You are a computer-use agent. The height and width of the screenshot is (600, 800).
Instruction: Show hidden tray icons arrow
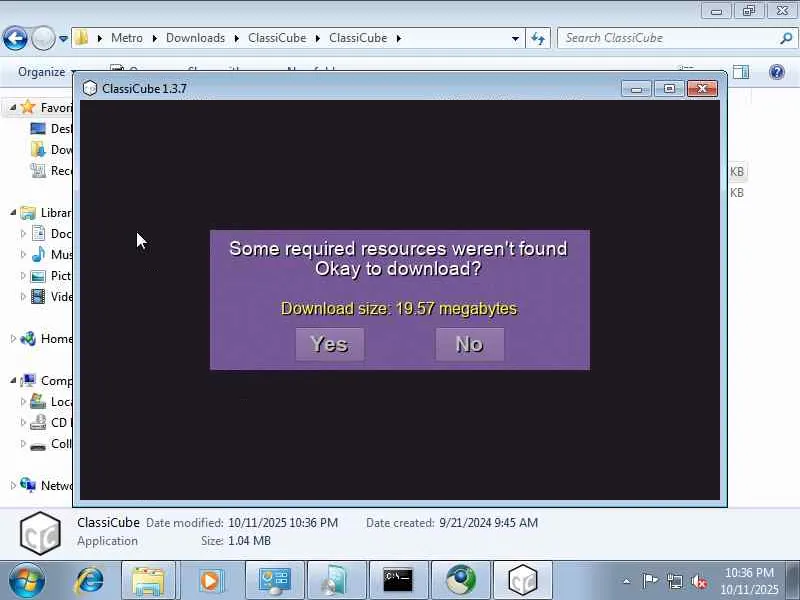(627, 581)
